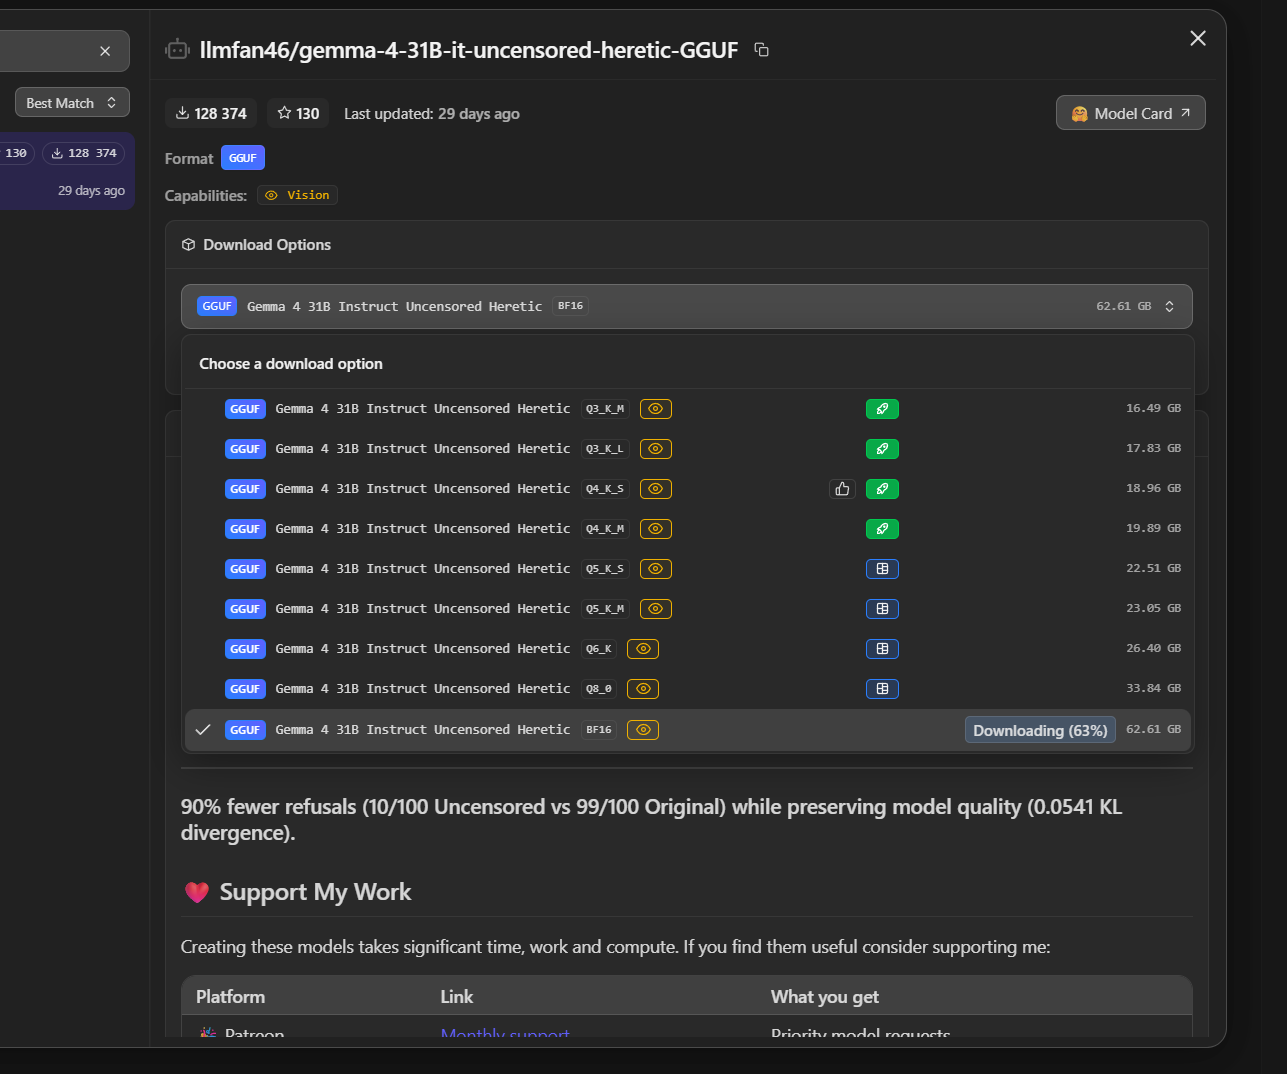Click the blue partial offload icon on Q5_K_S row
The image size is (1287, 1074).
[x=882, y=569]
